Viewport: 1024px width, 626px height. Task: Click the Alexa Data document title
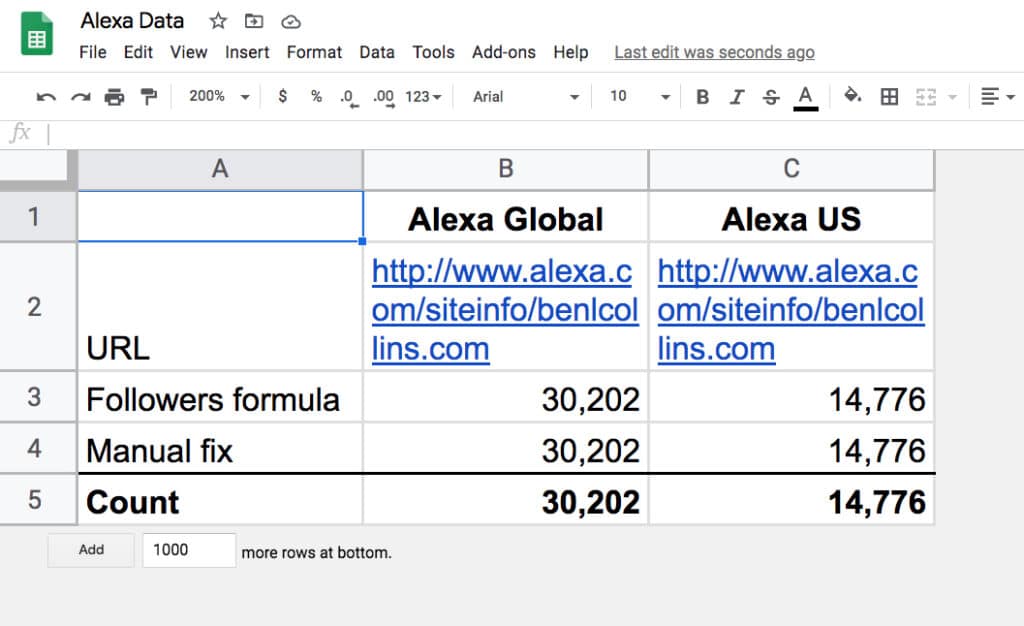132,21
